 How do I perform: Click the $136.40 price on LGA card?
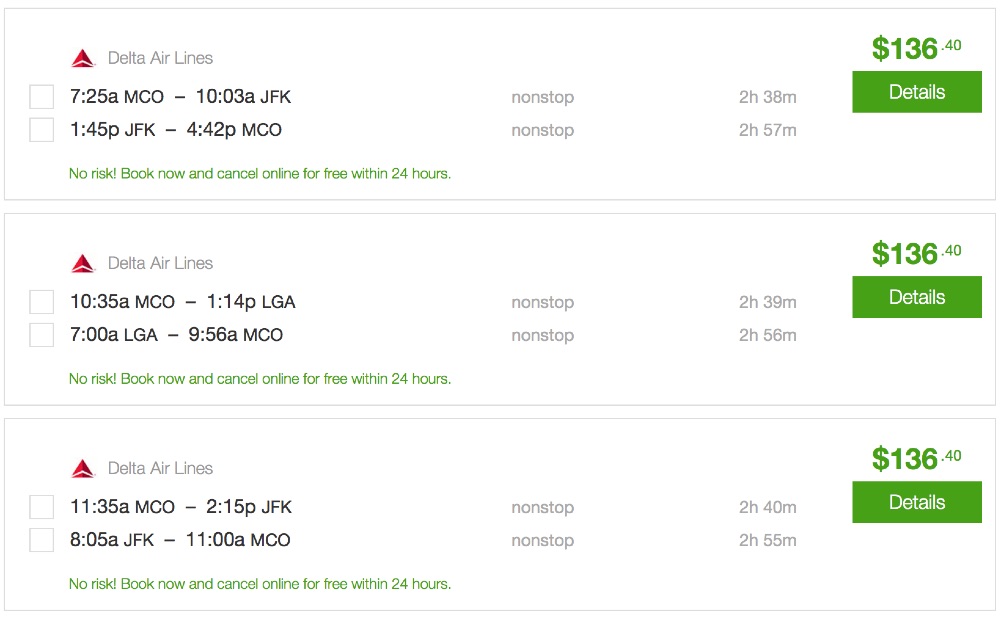tap(915, 253)
